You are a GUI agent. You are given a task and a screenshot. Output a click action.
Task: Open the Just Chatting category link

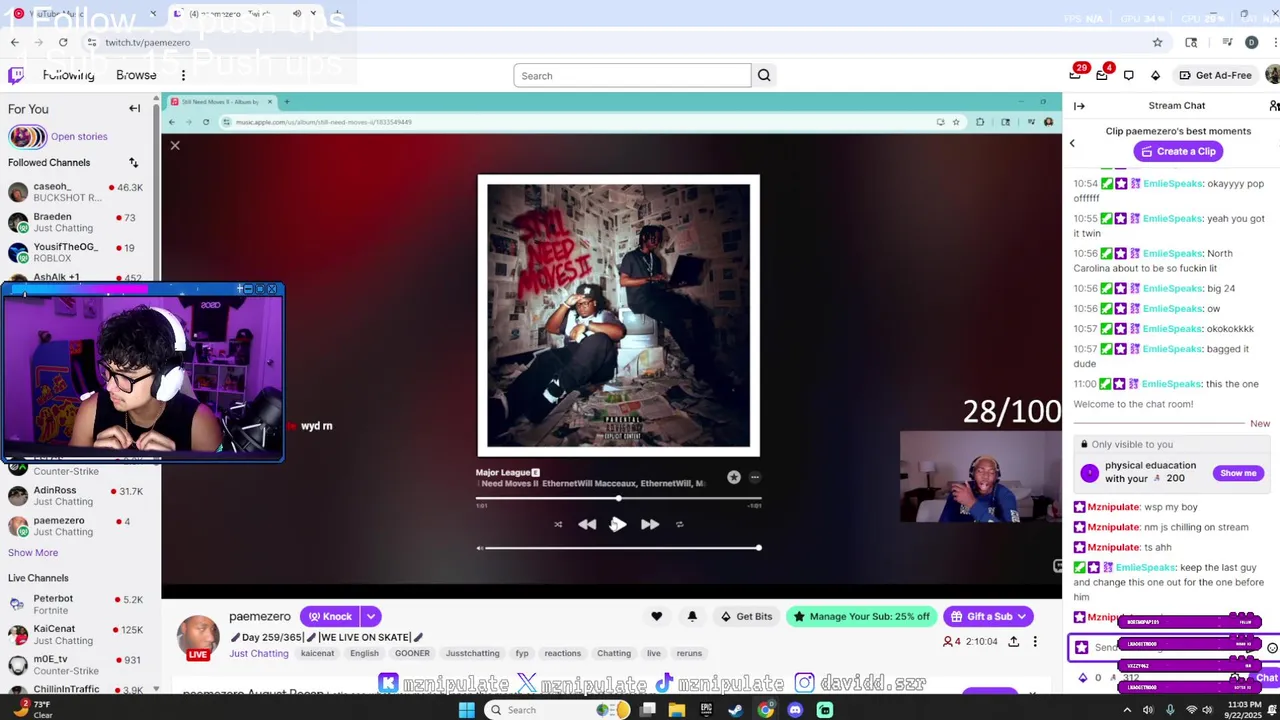click(258, 653)
